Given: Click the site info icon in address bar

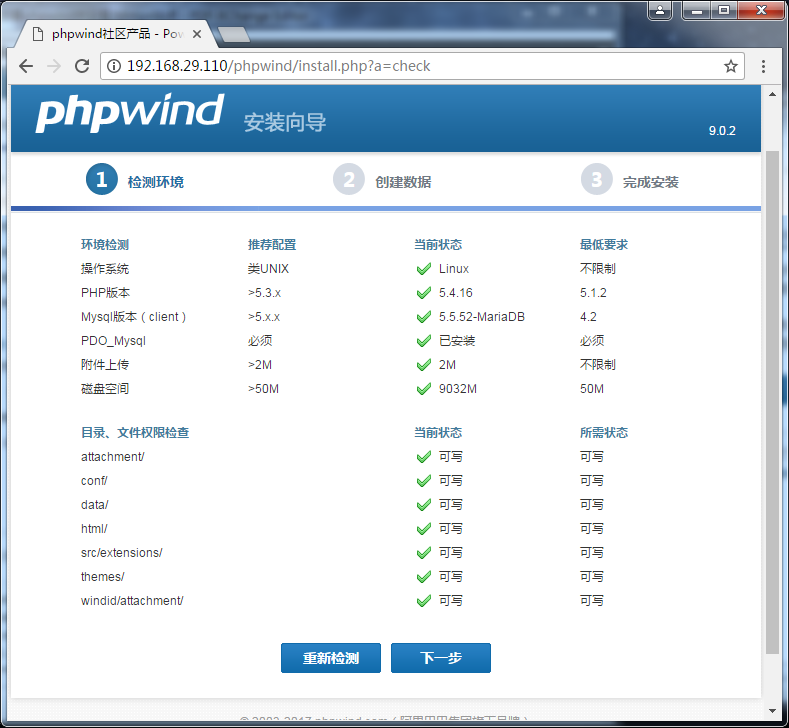Looking at the screenshot, I should [x=114, y=66].
